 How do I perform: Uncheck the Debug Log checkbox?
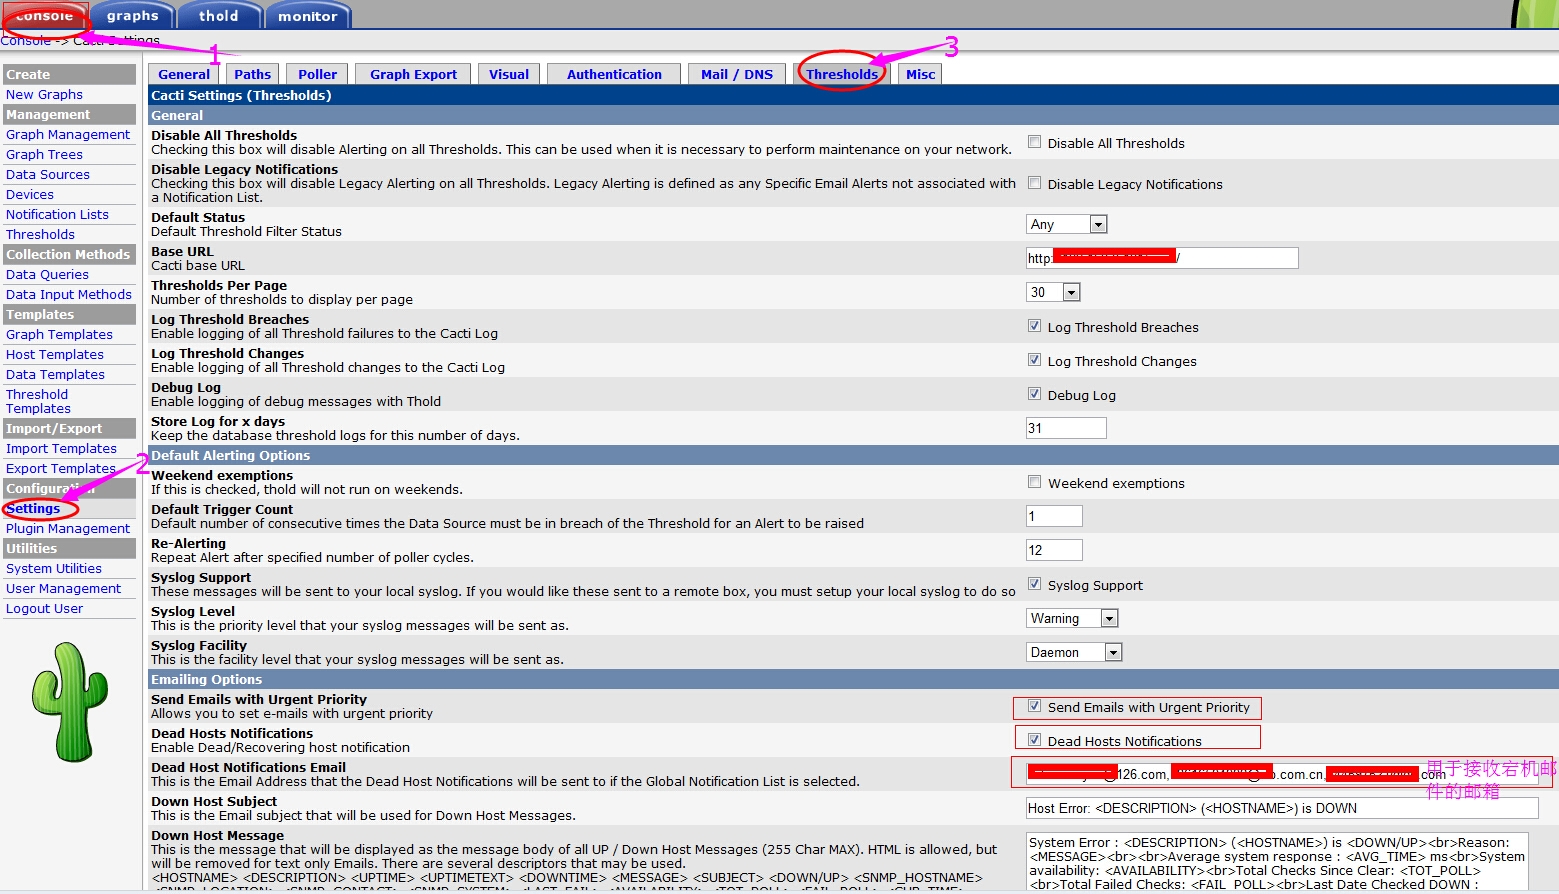[x=1035, y=394]
